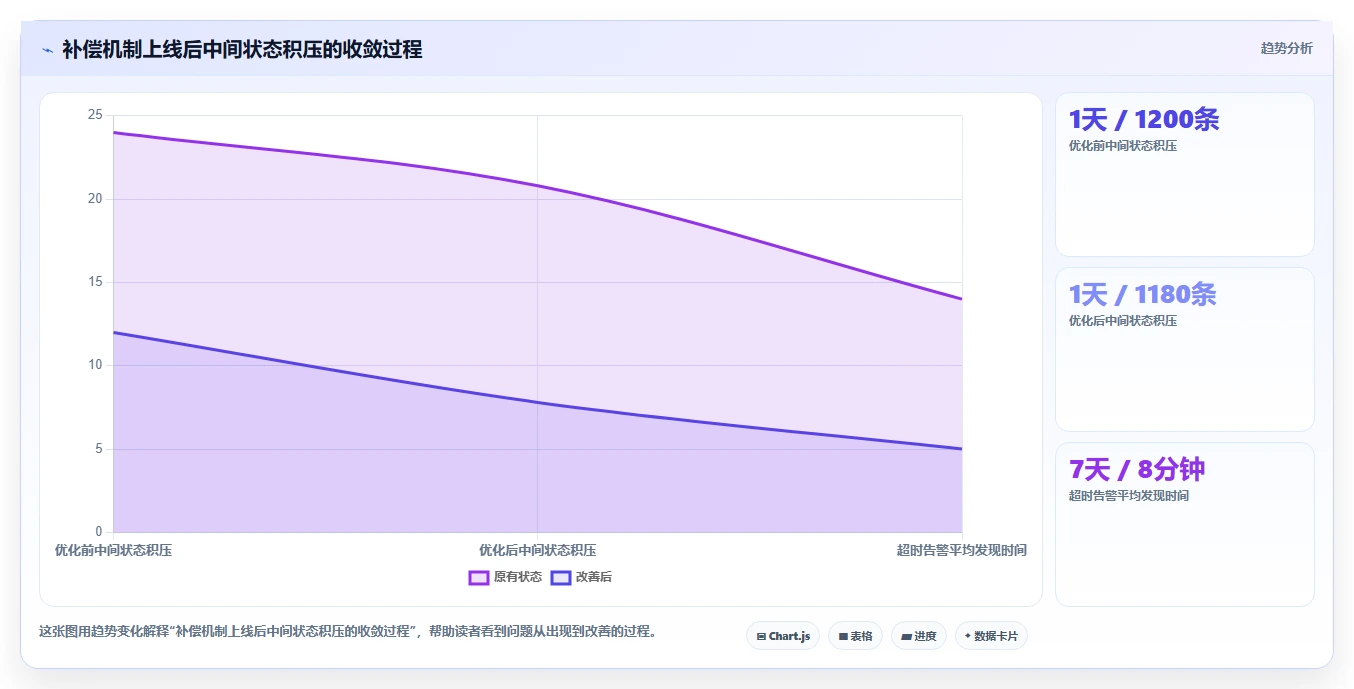Toggle the 原有状态 legend item
Image resolution: width=1354 pixels, height=689 pixels.
pos(506,577)
